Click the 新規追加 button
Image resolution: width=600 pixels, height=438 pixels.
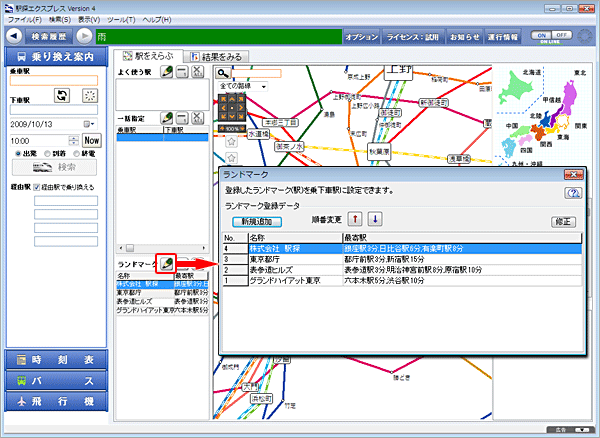[x=255, y=221]
